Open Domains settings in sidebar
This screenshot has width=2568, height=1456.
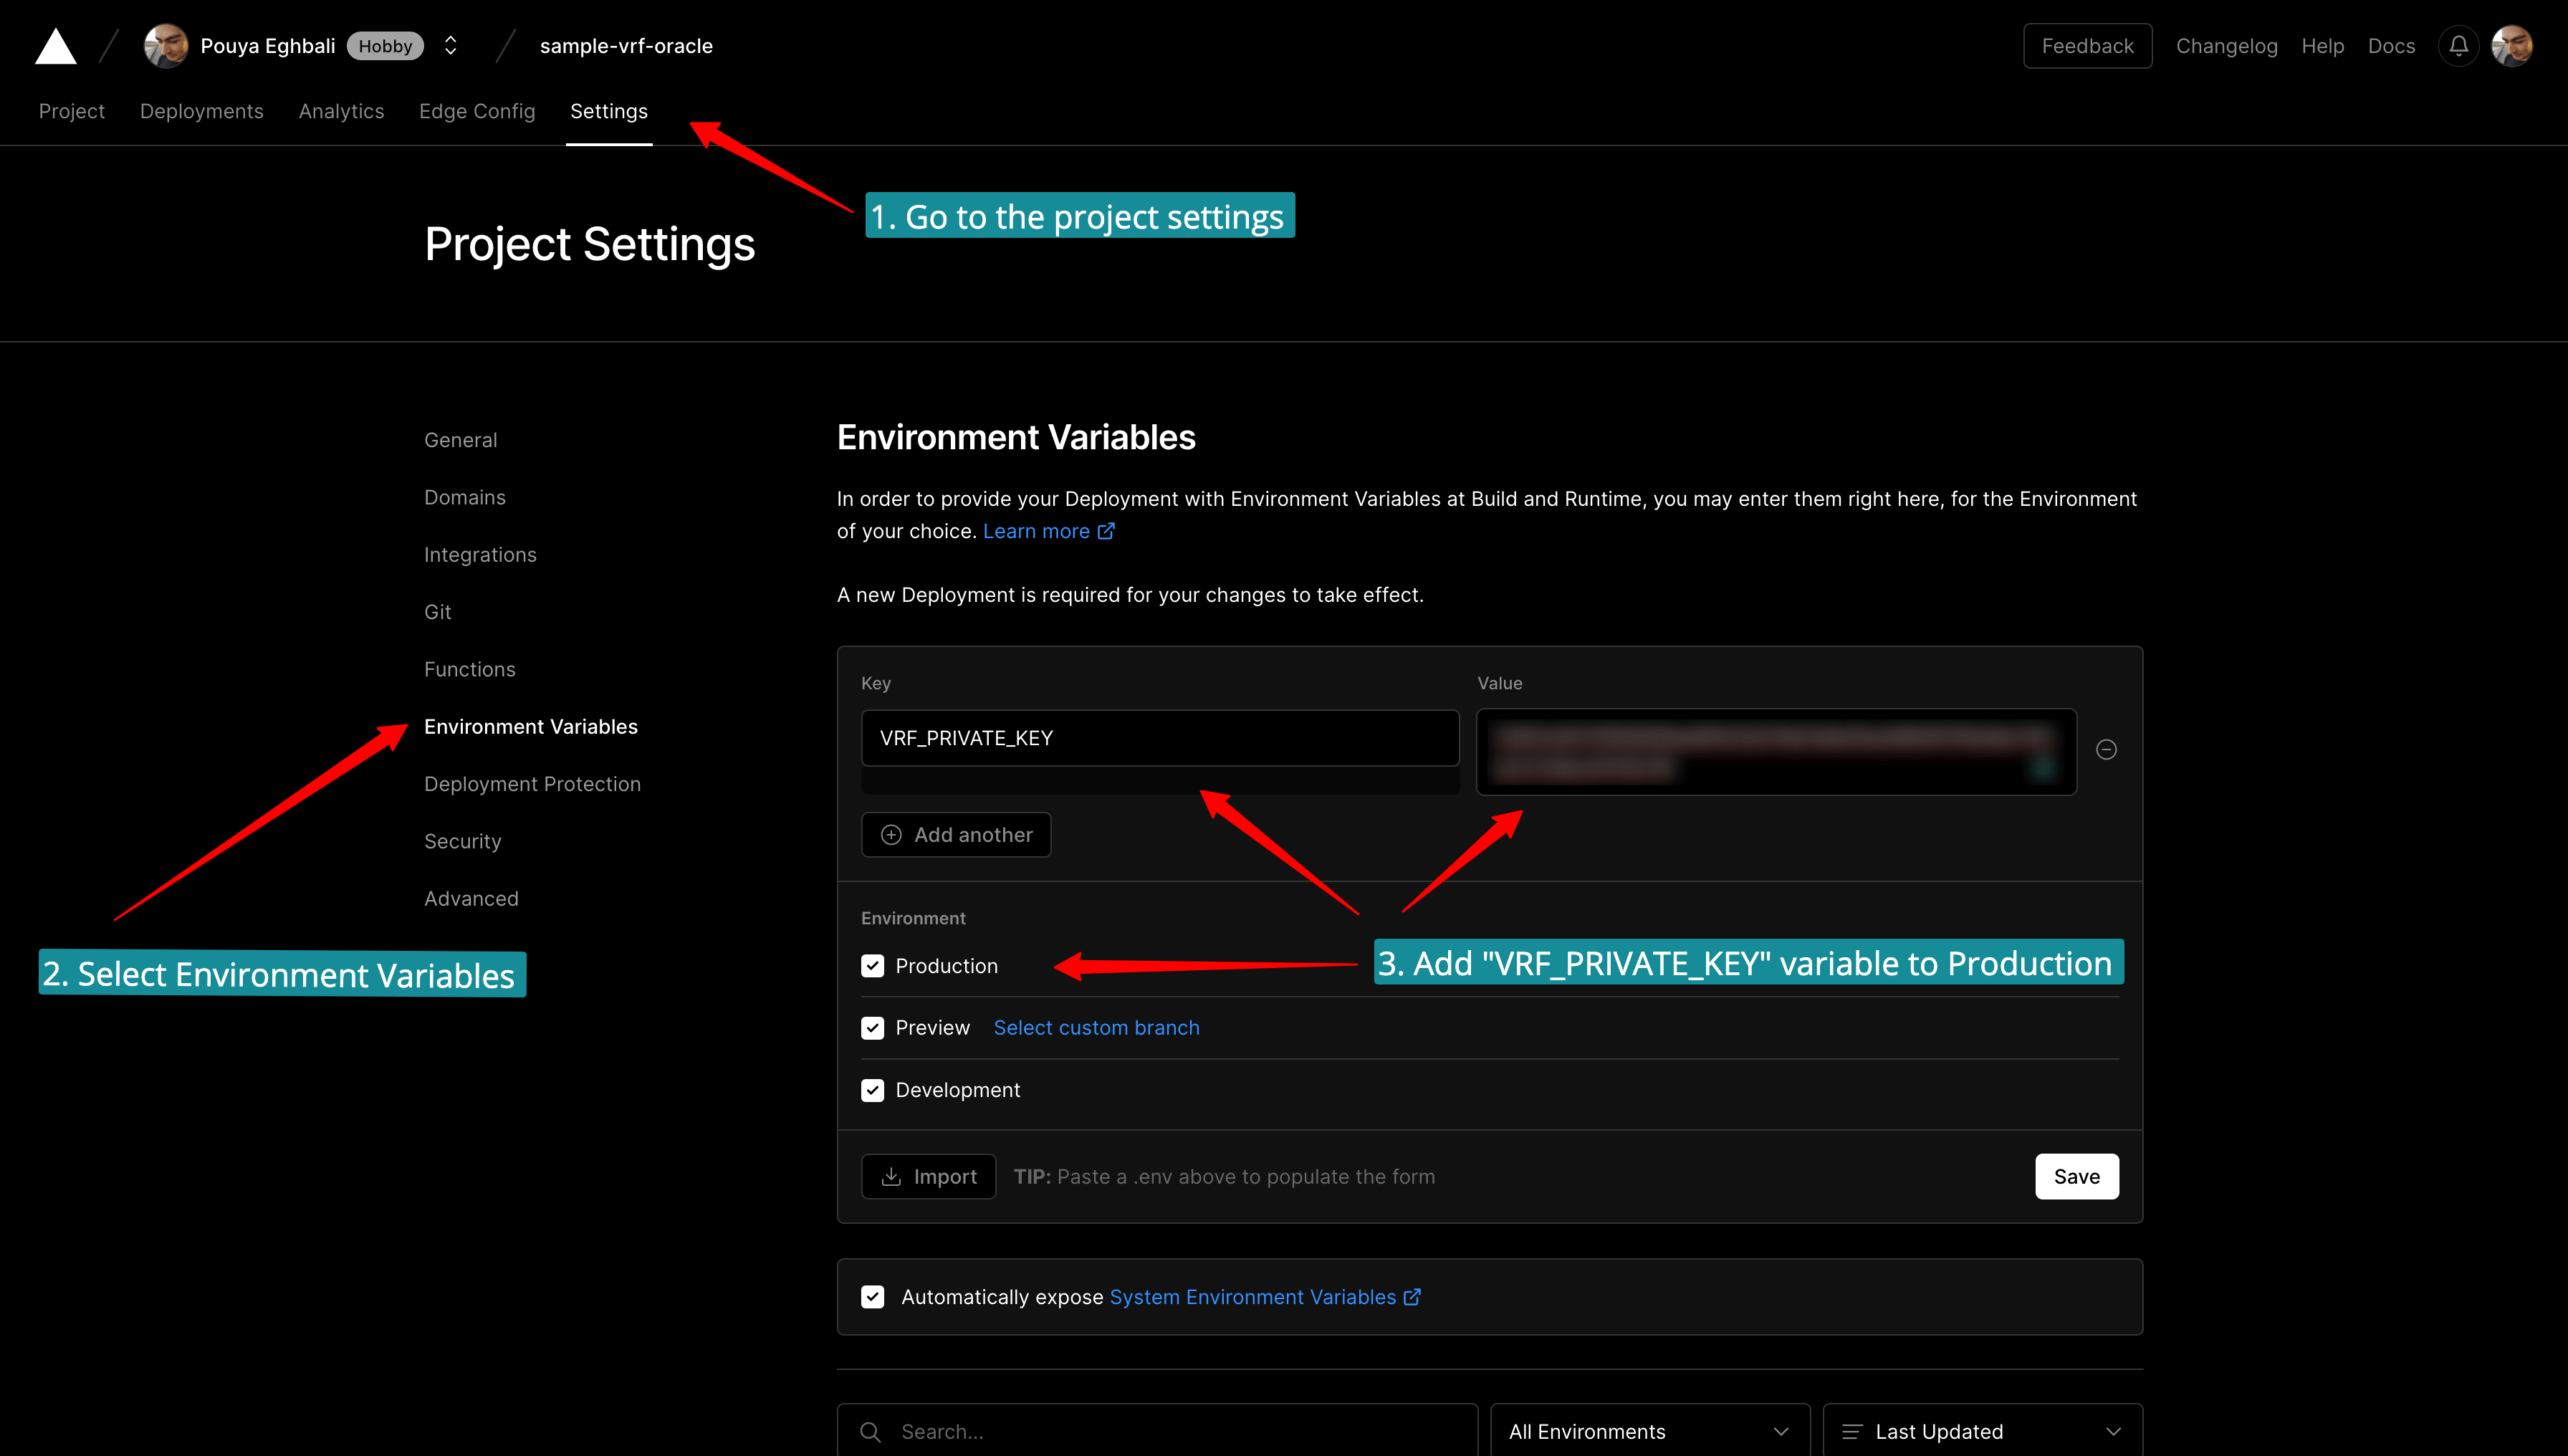point(464,497)
